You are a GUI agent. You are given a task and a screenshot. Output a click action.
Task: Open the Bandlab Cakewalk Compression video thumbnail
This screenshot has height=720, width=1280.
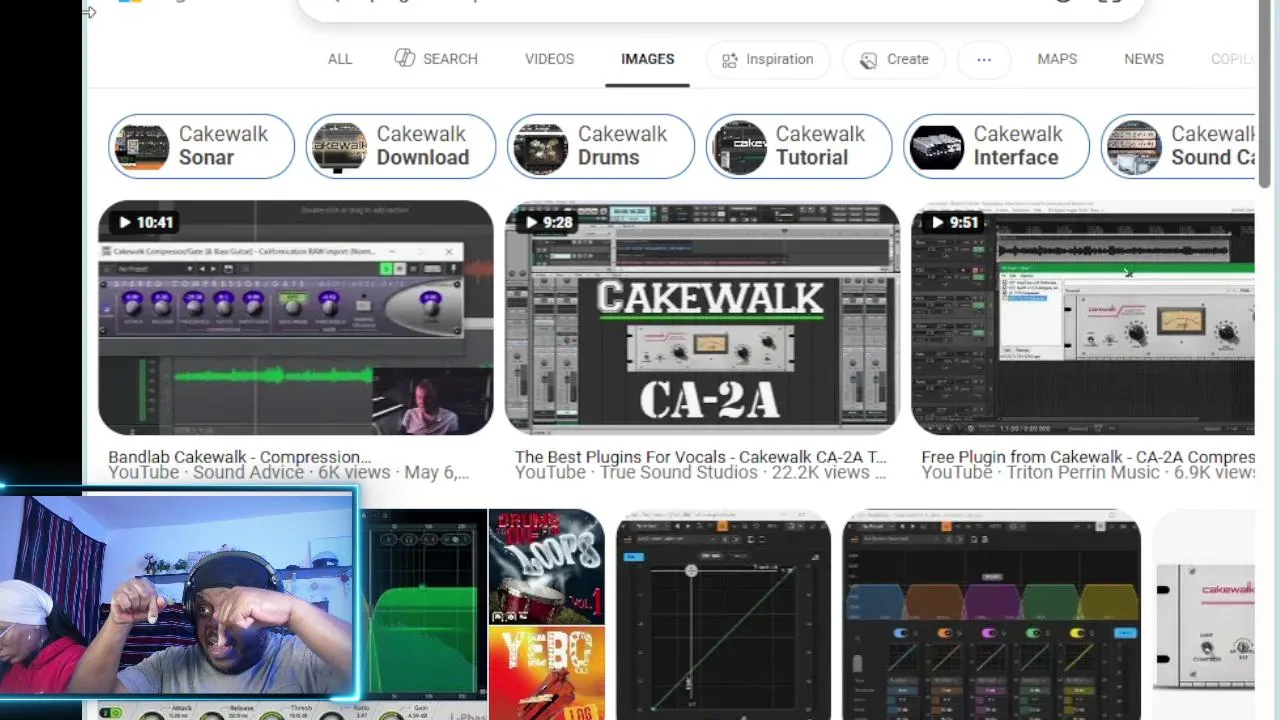coord(295,318)
